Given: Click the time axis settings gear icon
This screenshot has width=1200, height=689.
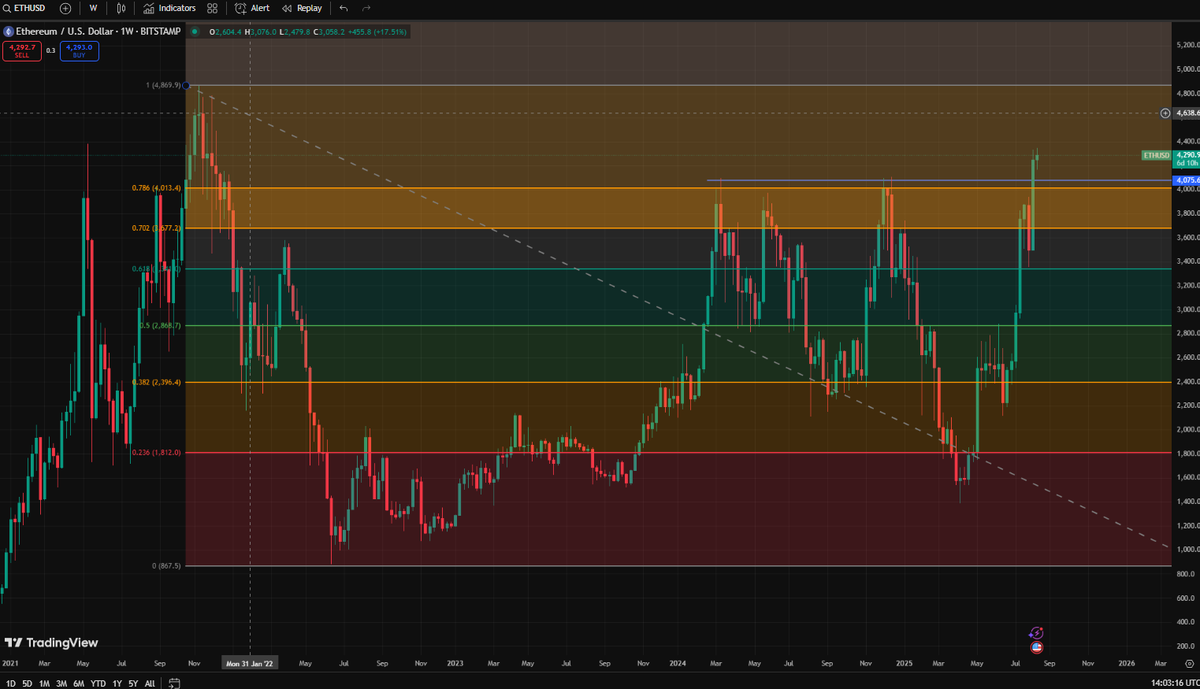Looking at the screenshot, I should click(x=1189, y=662).
